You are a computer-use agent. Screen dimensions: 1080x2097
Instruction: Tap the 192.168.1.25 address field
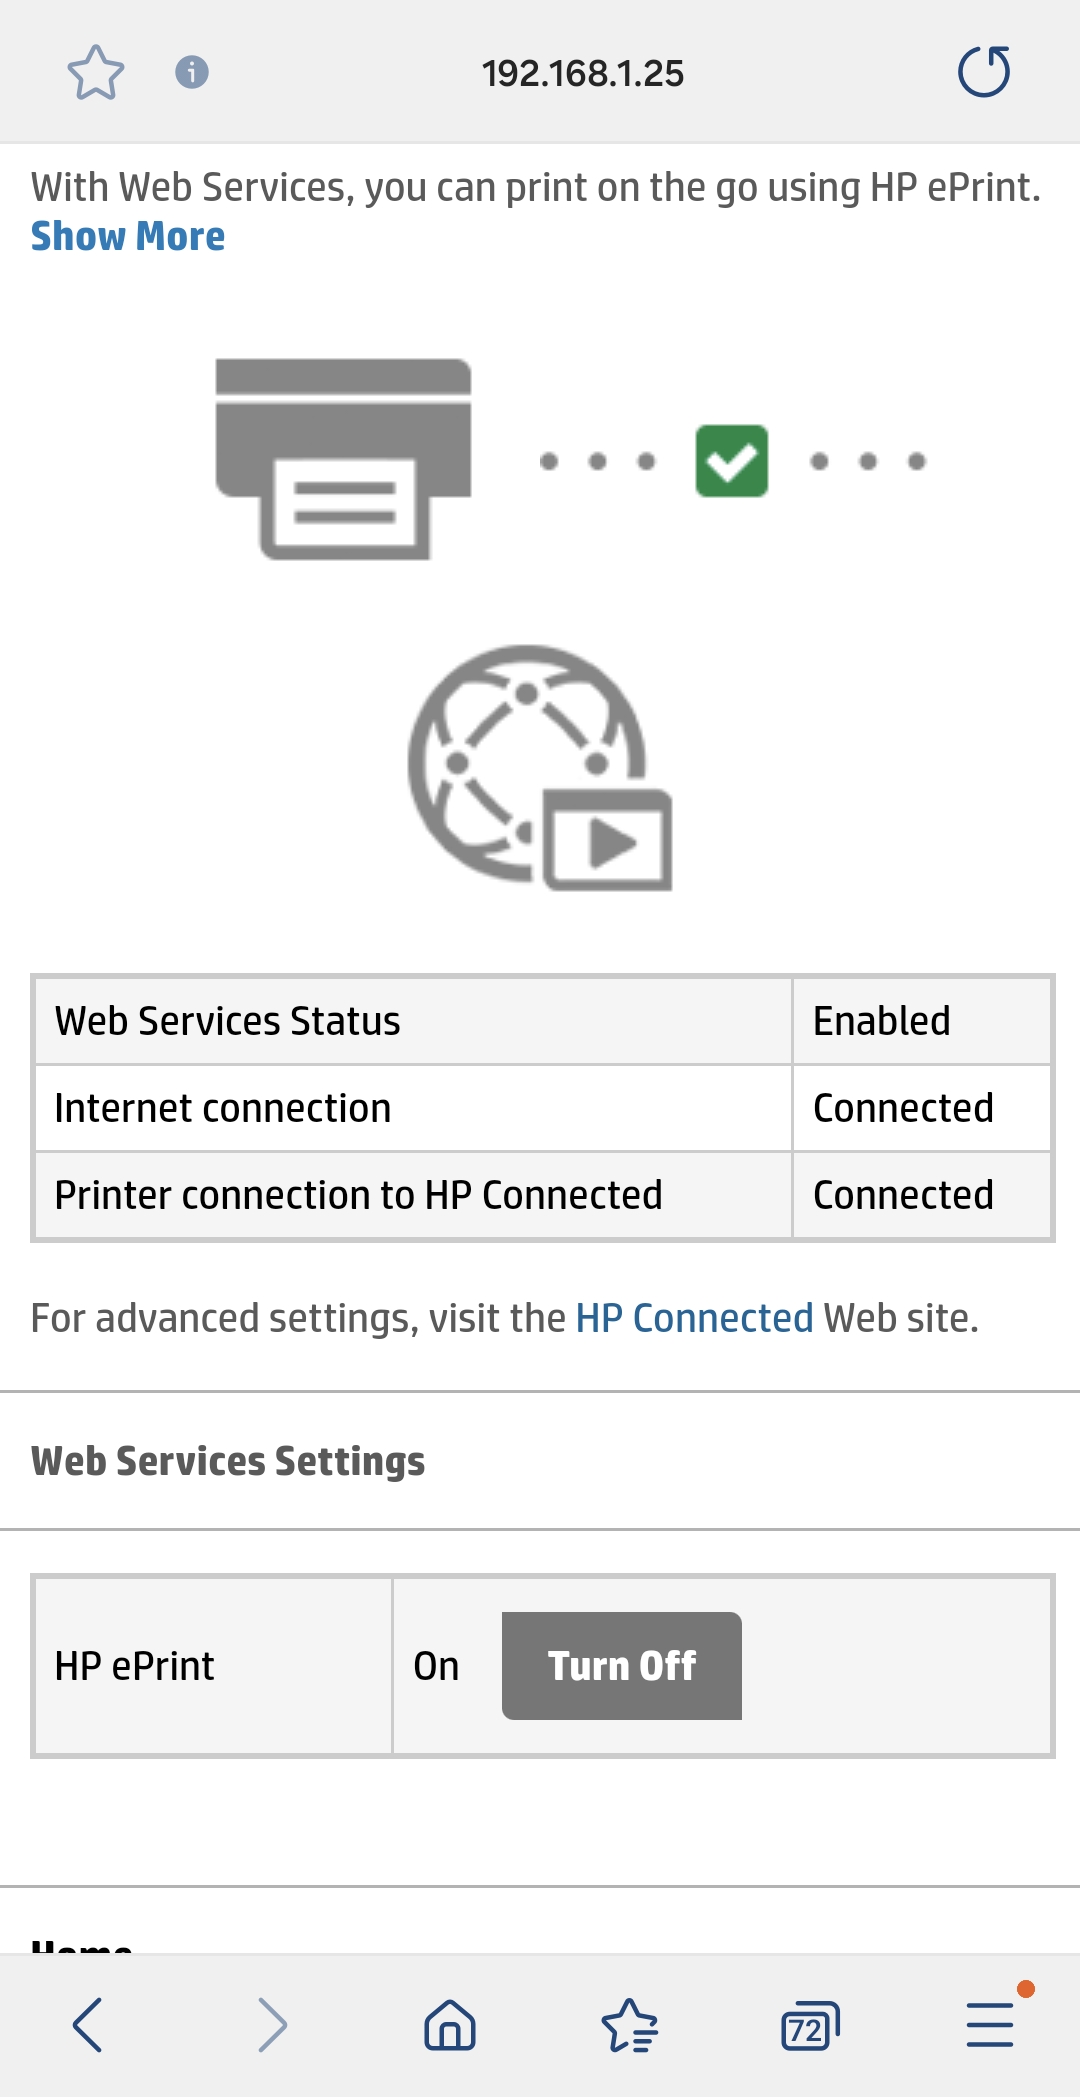pos(582,73)
